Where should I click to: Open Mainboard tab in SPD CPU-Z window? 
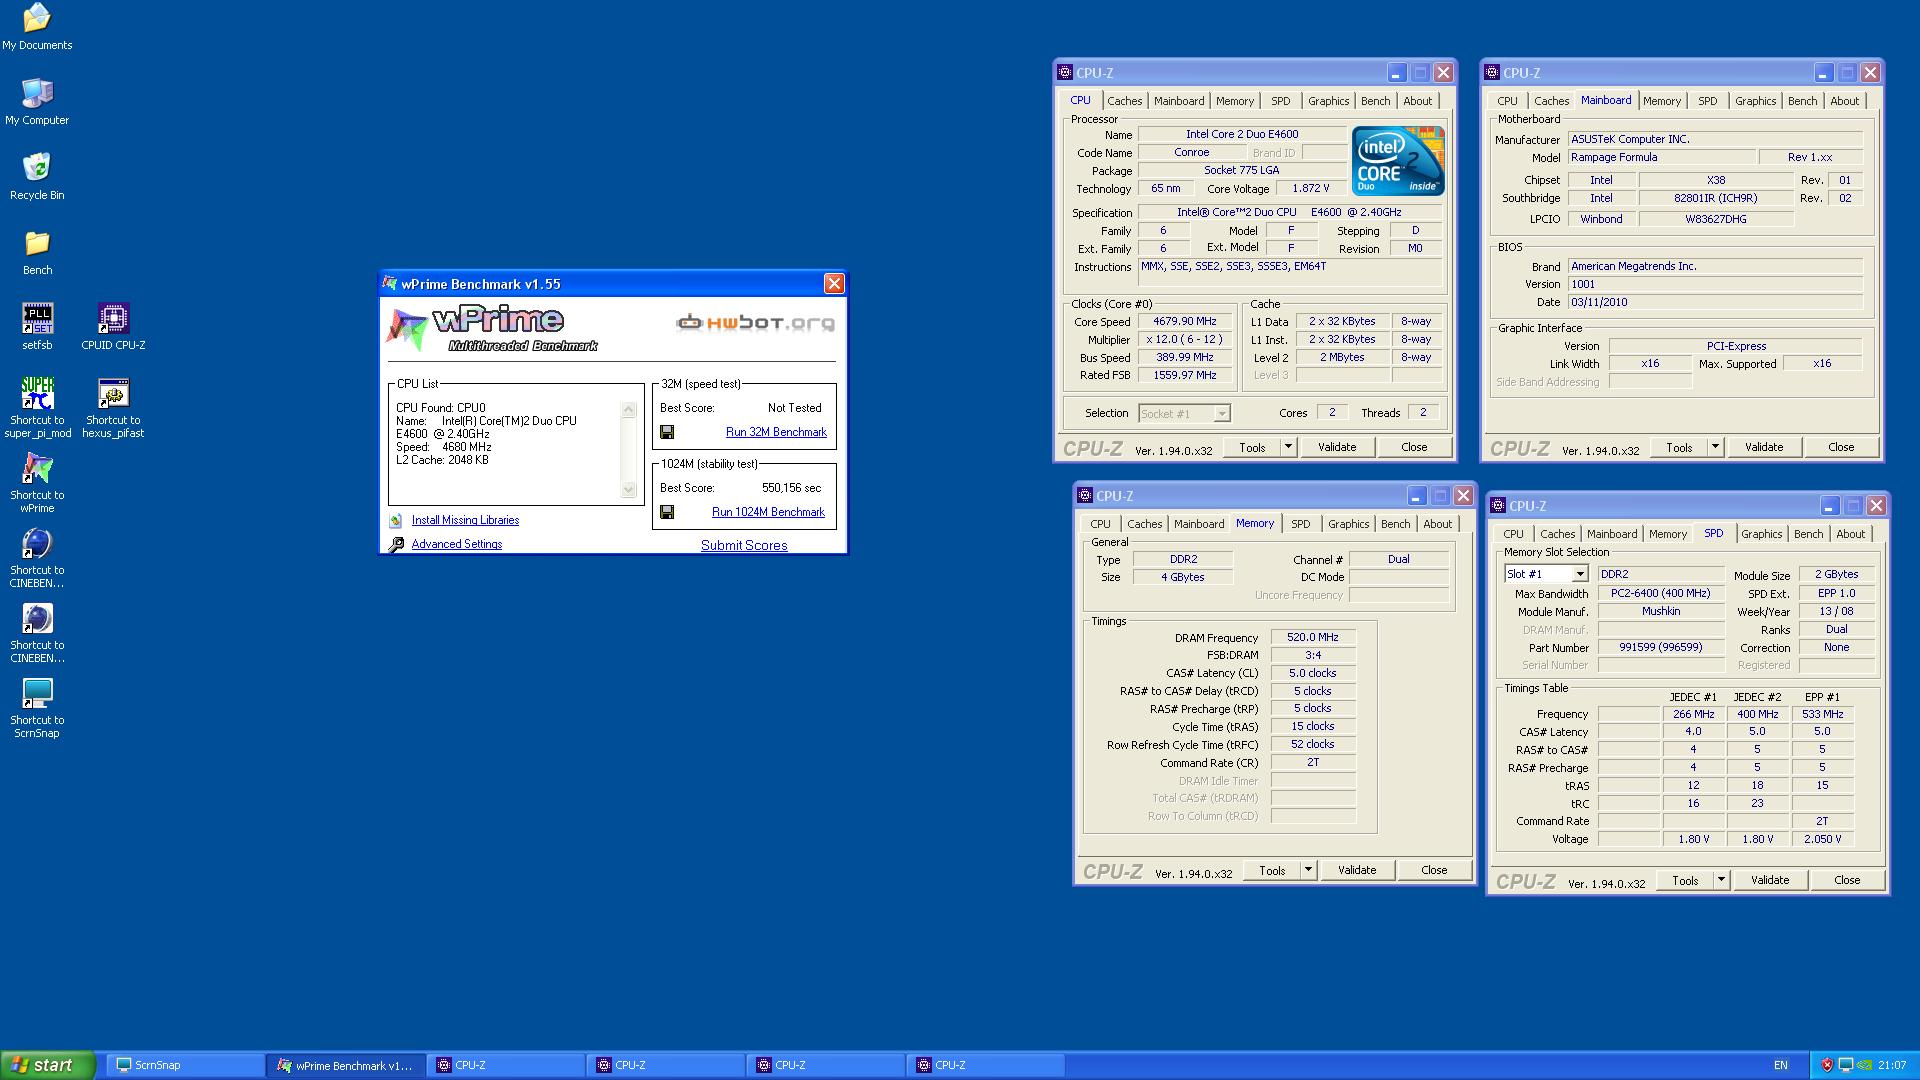1612,534
